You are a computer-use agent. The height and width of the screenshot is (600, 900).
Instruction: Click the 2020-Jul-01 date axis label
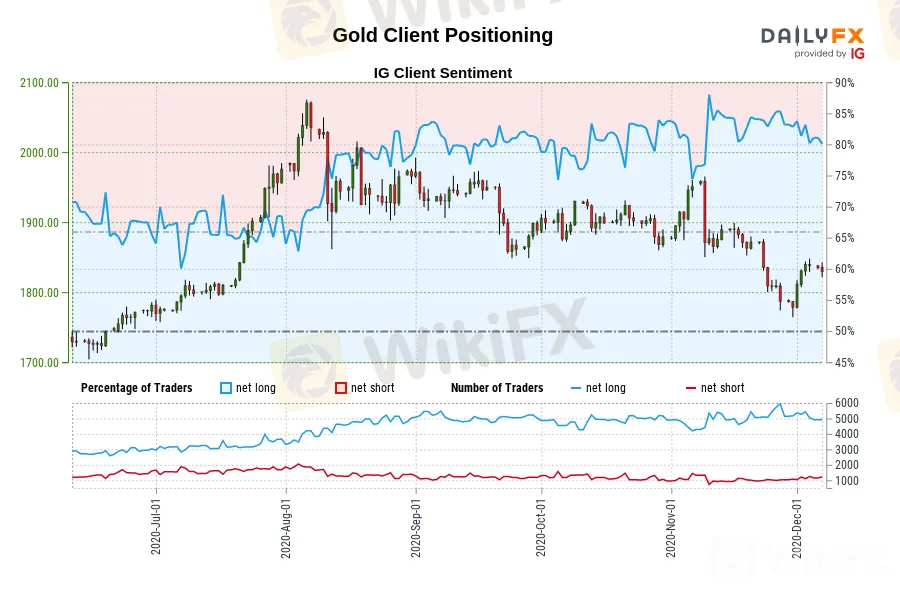tap(158, 527)
